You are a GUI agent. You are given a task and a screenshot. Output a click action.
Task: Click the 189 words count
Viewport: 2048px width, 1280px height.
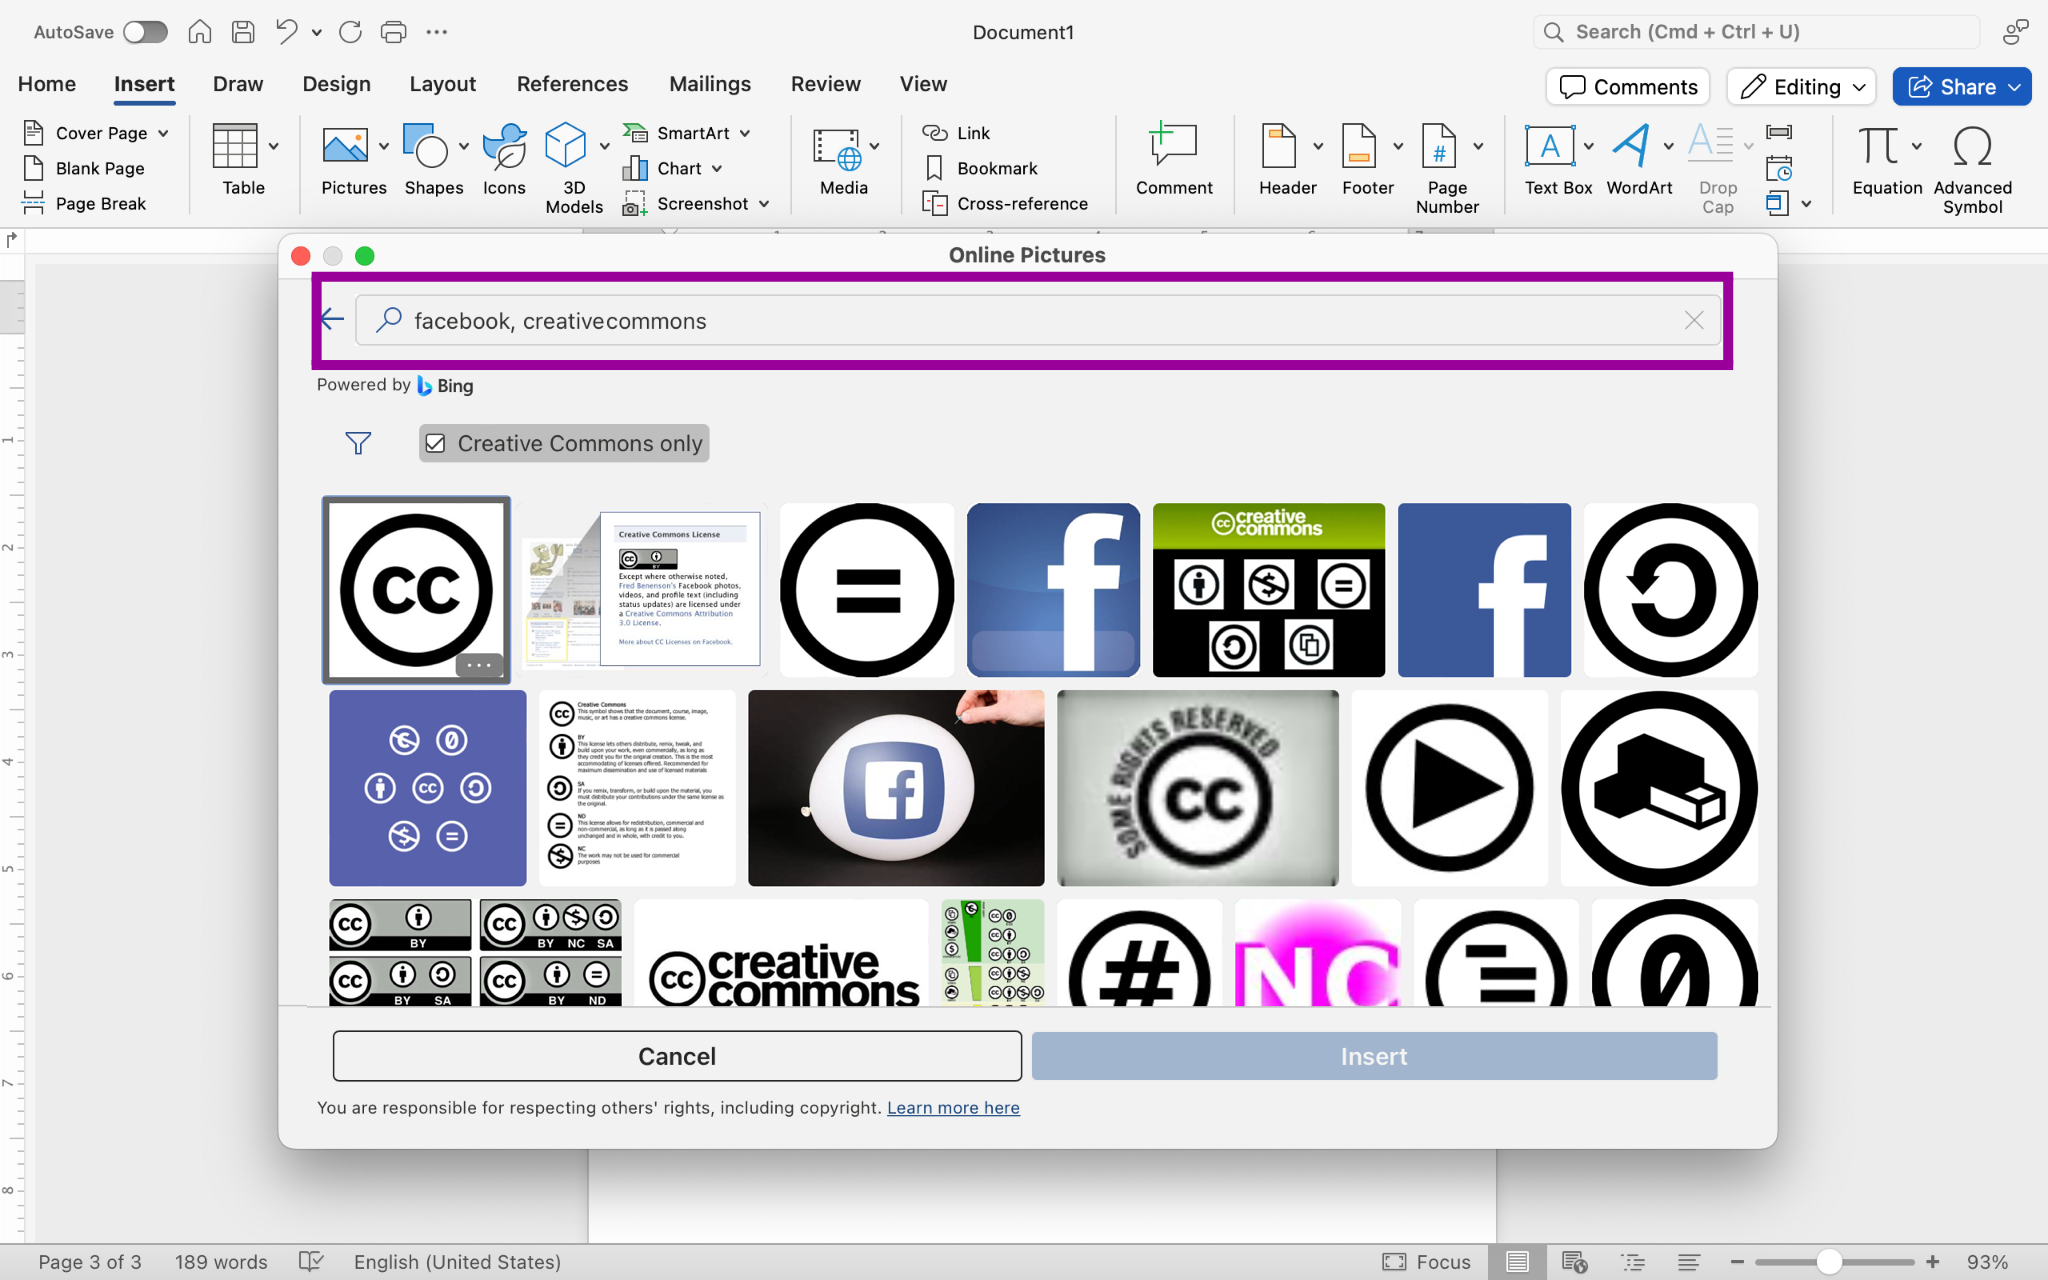tap(221, 1262)
